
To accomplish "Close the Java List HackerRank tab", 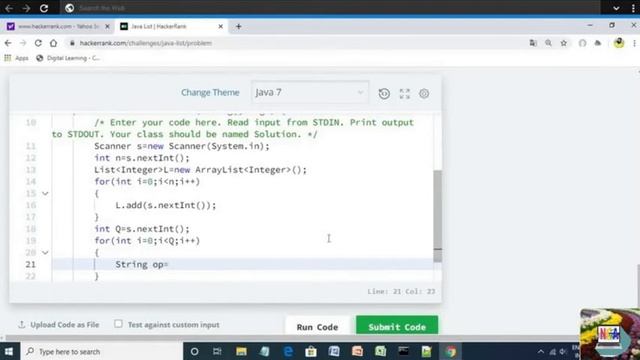I will [x=220, y=26].
